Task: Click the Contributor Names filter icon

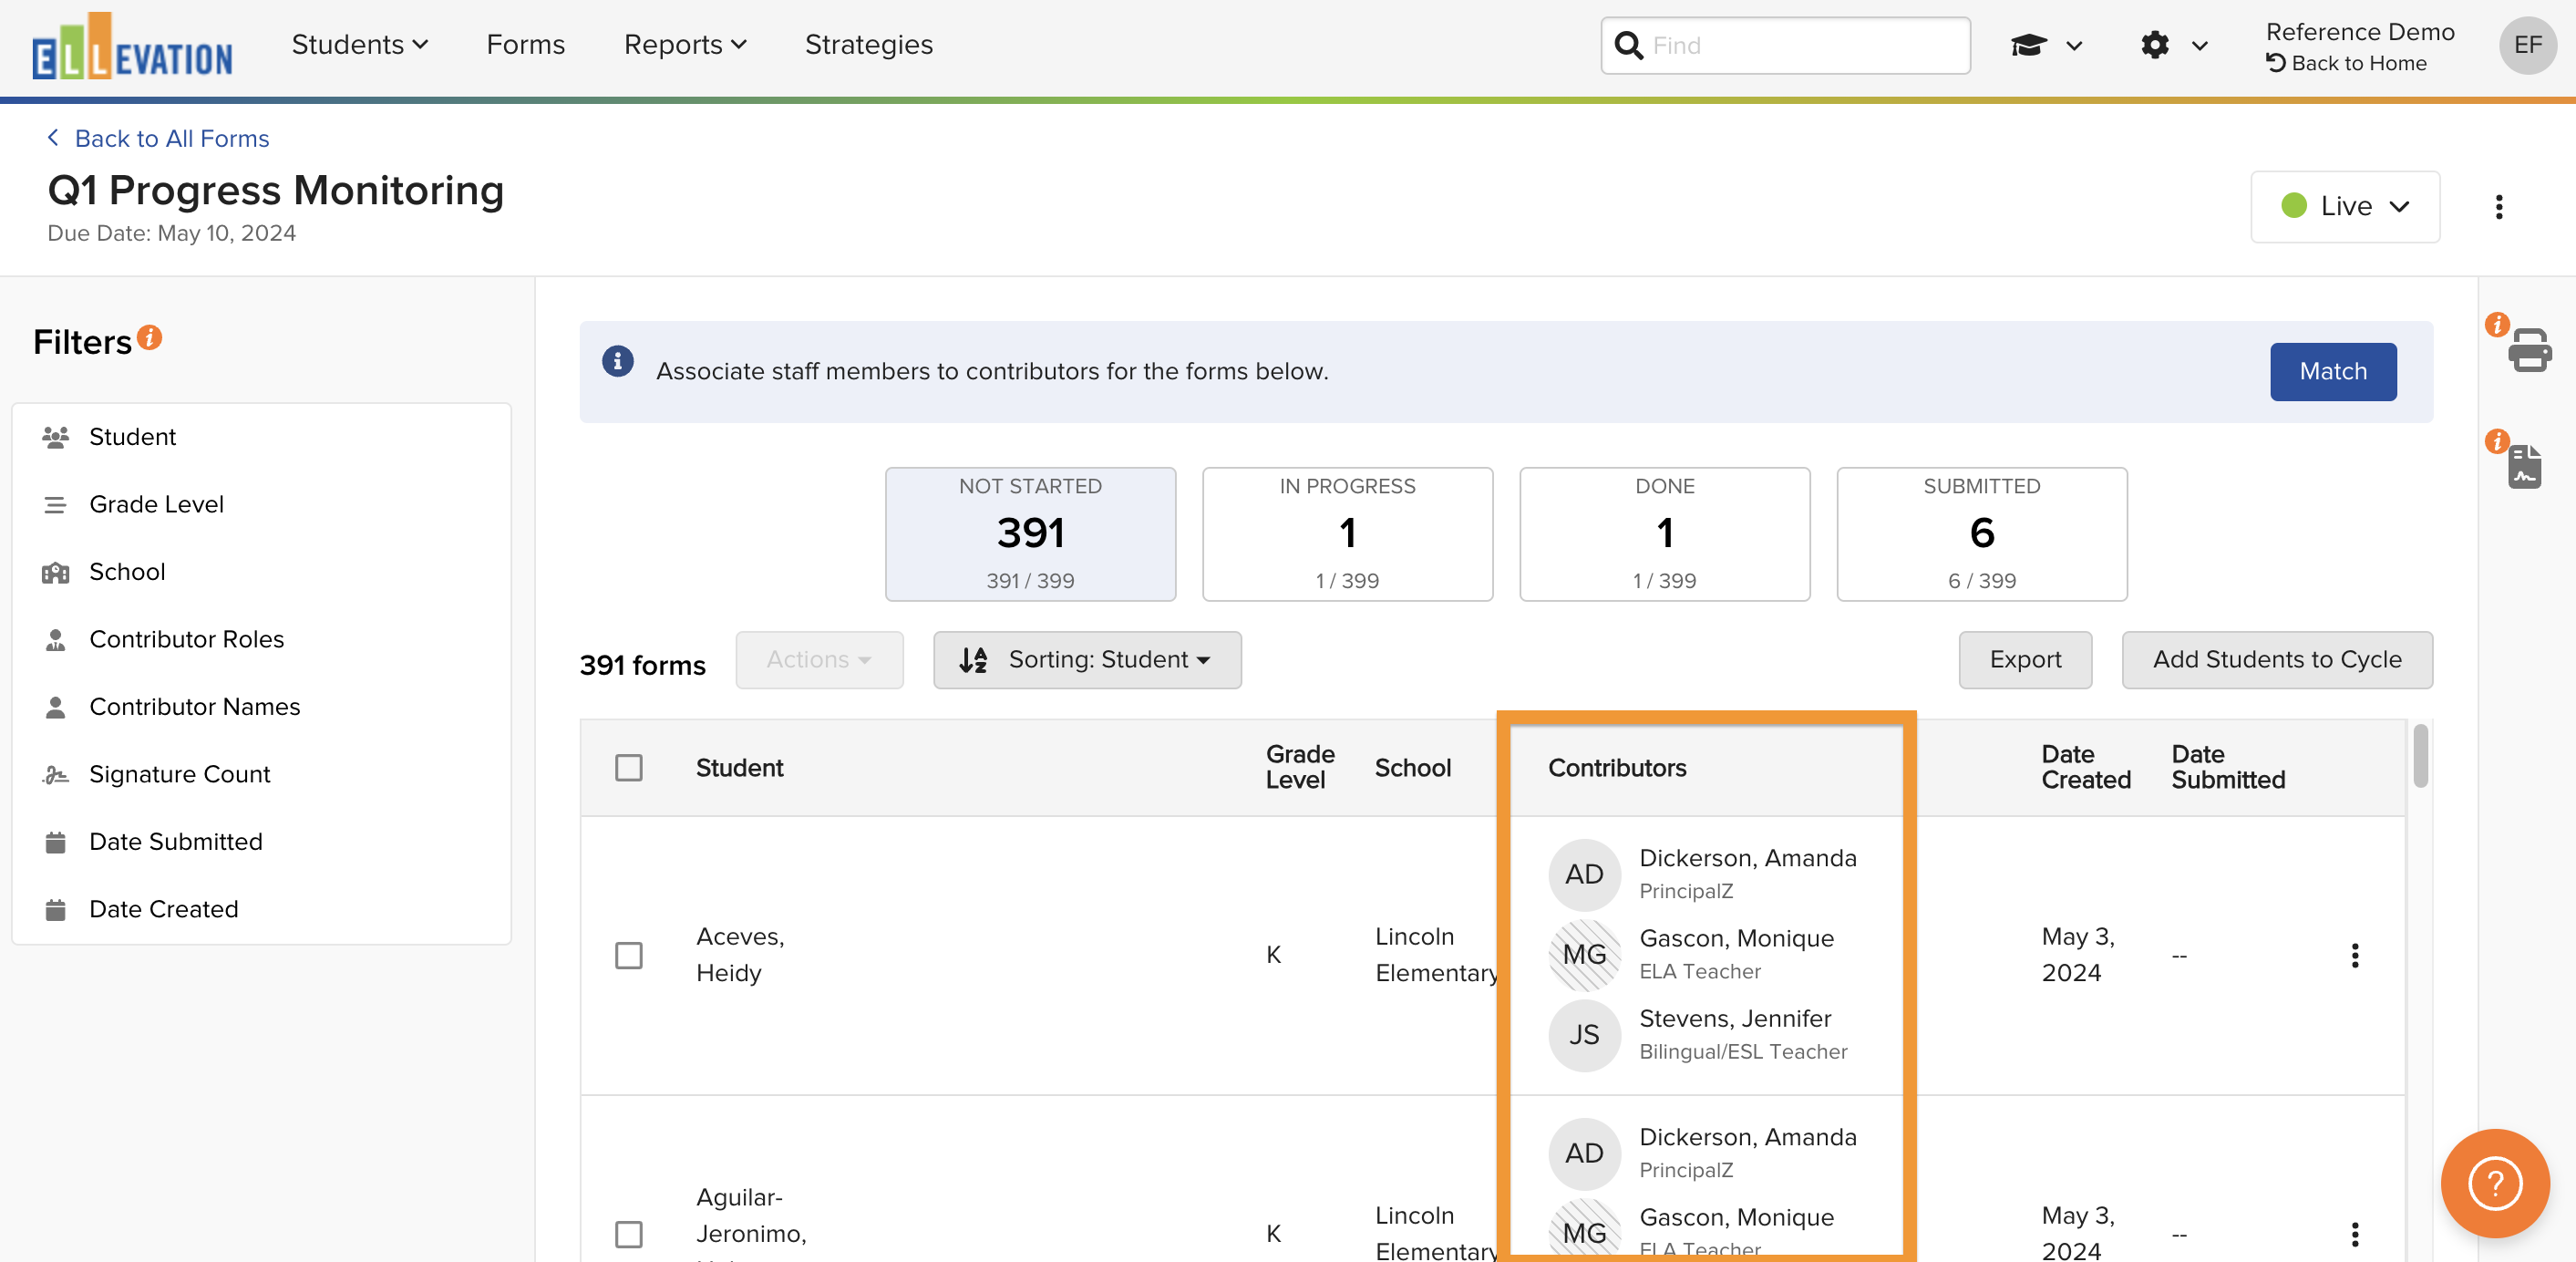Action: tap(55, 707)
